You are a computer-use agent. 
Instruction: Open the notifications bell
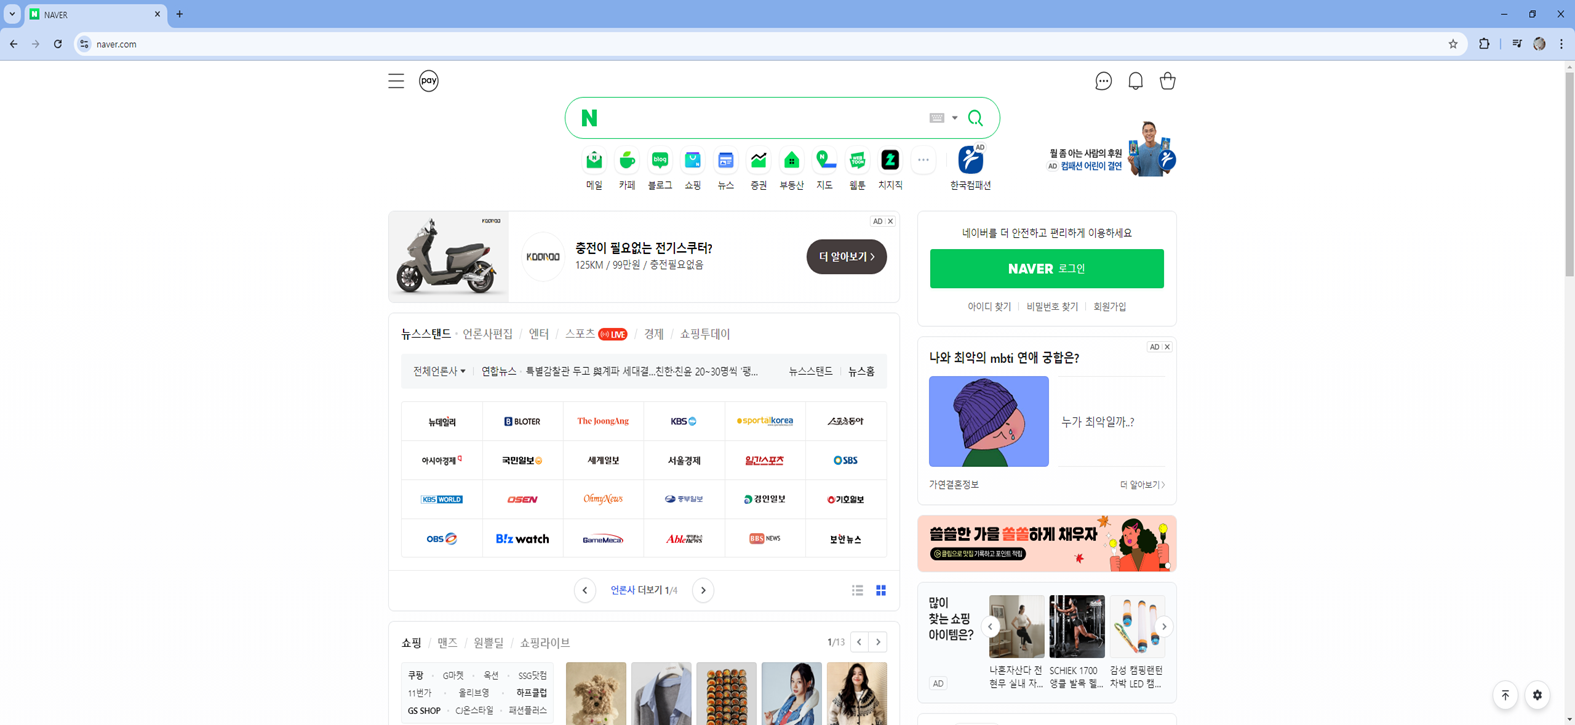click(x=1135, y=81)
